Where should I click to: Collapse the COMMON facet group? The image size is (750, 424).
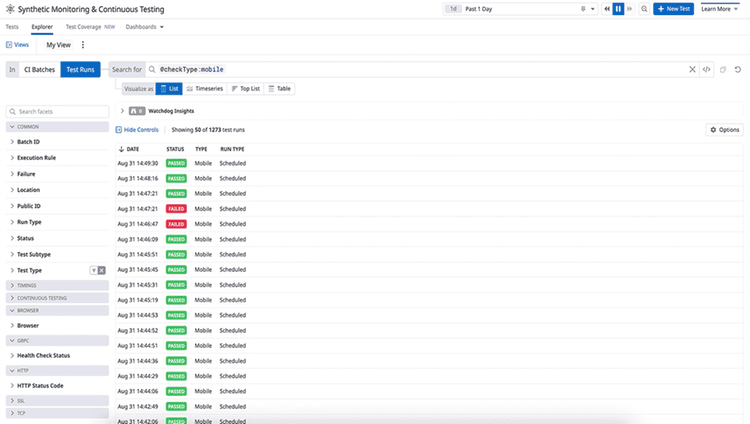[x=57, y=127]
